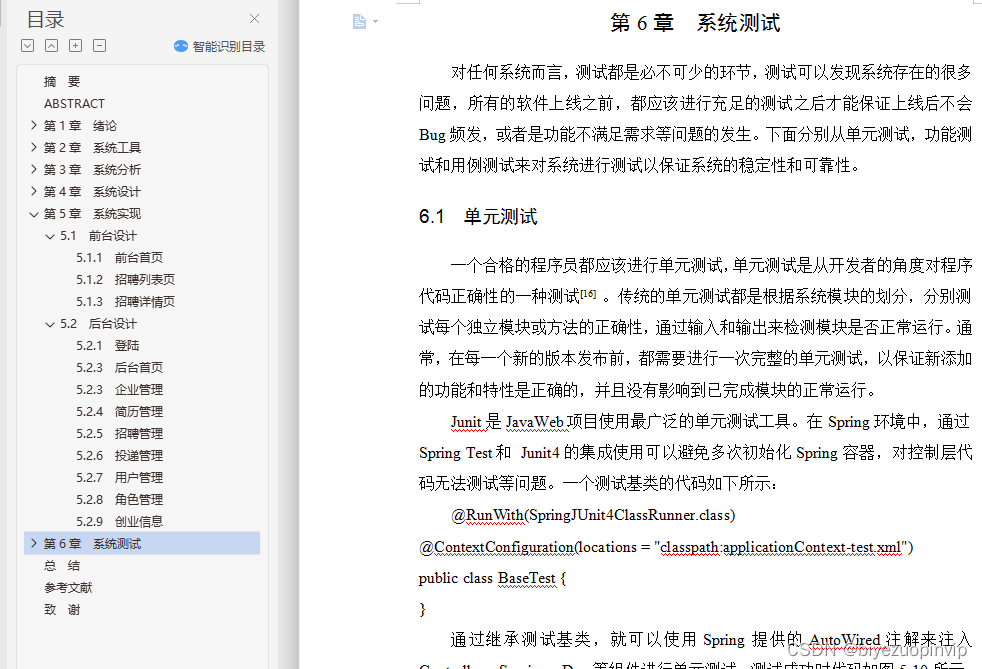Click the collapse-all-levels up-arrow icon
982x669 pixels.
pos(51,46)
